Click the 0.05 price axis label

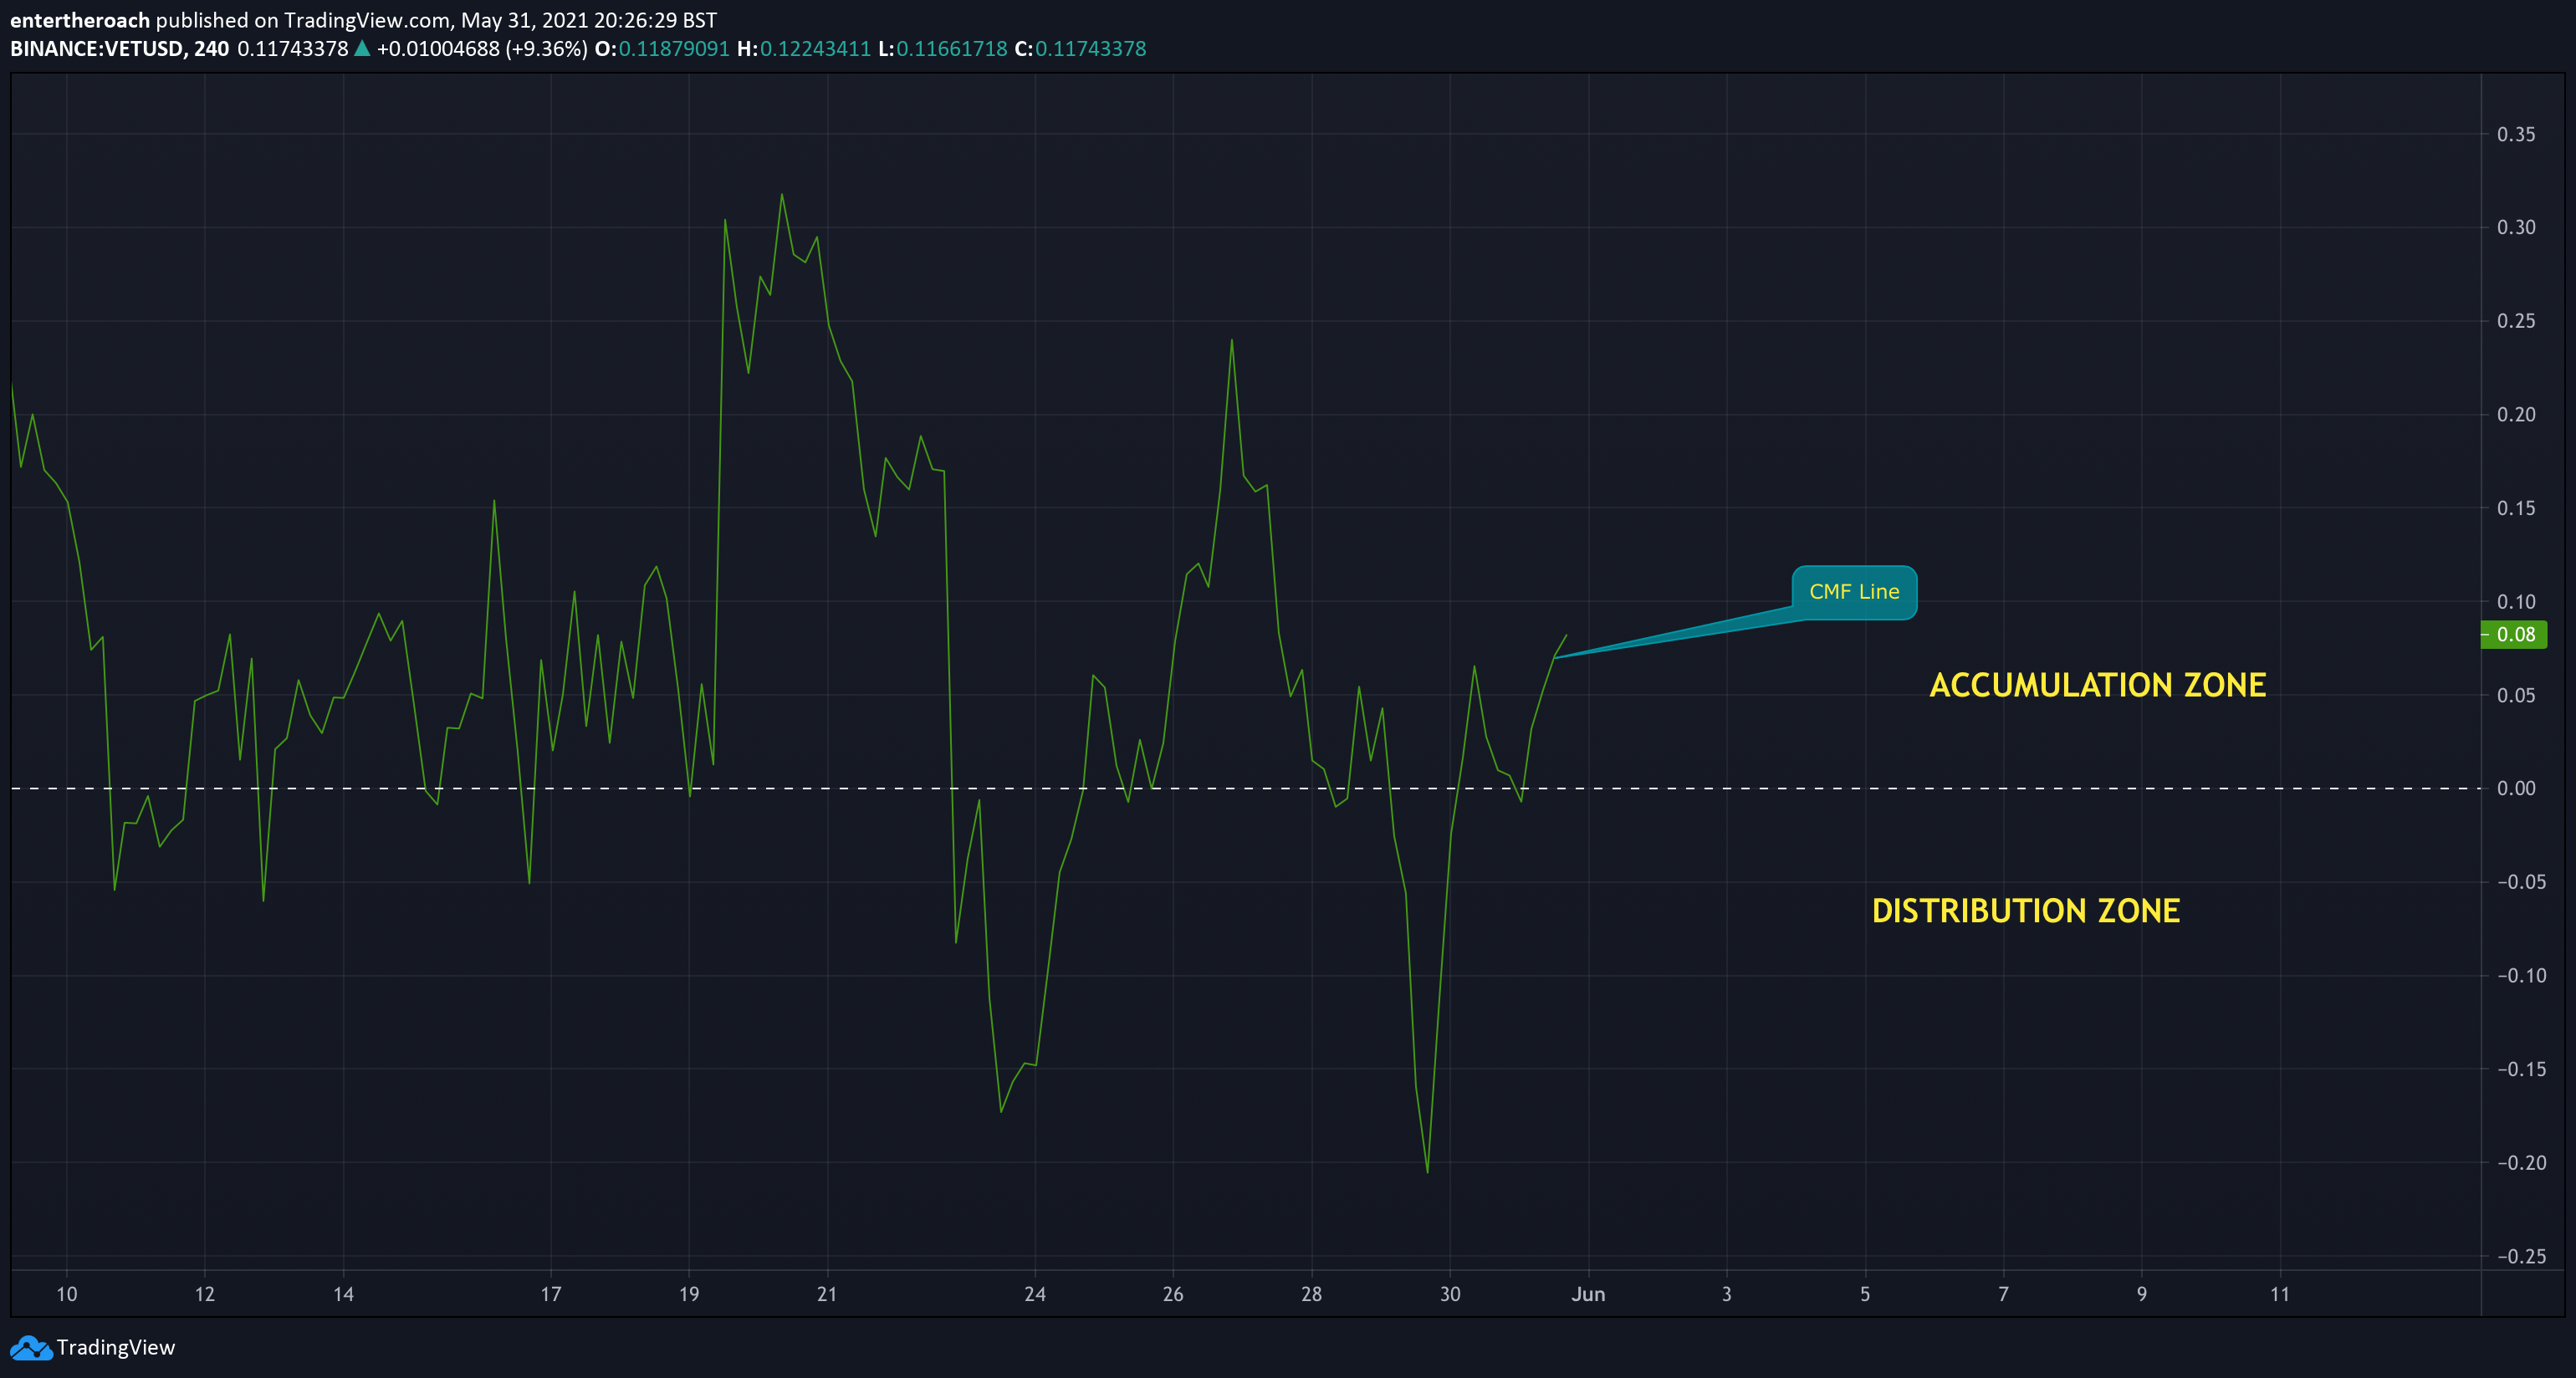click(x=2516, y=695)
